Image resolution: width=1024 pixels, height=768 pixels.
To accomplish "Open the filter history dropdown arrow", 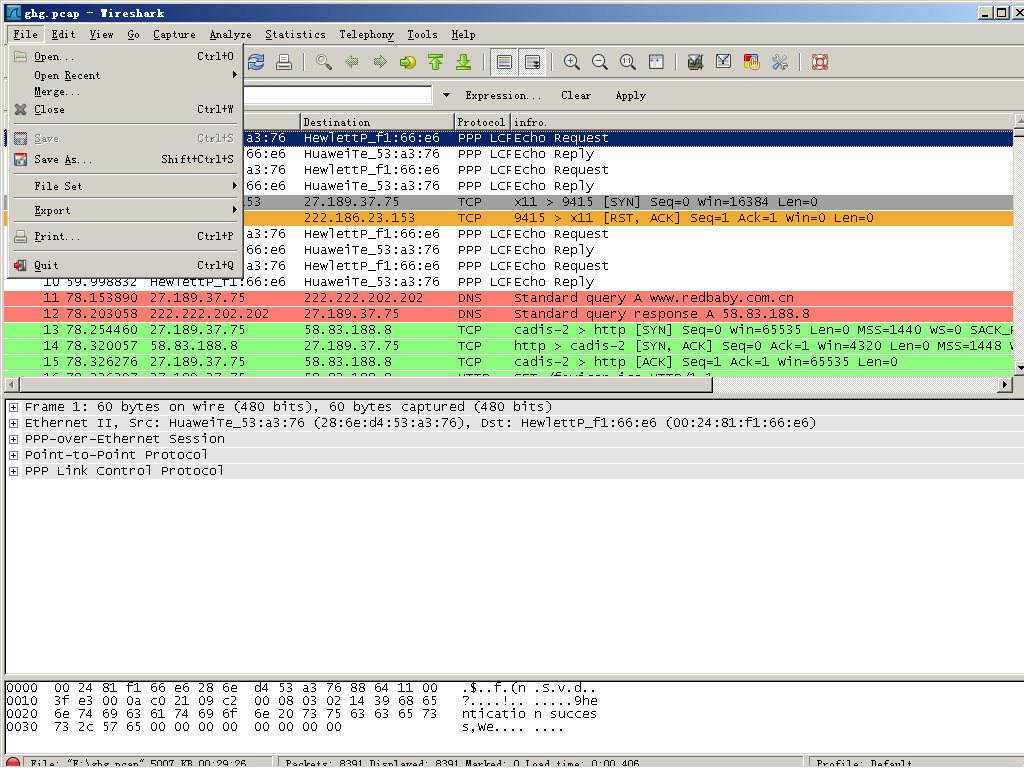I will coord(446,95).
